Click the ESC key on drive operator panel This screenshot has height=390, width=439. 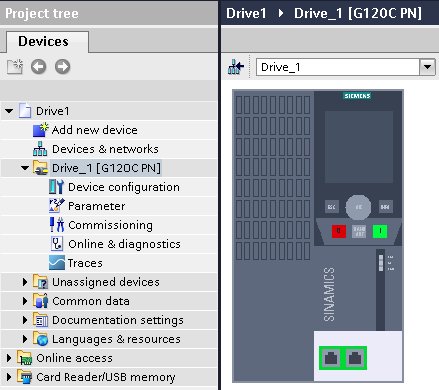click(332, 207)
